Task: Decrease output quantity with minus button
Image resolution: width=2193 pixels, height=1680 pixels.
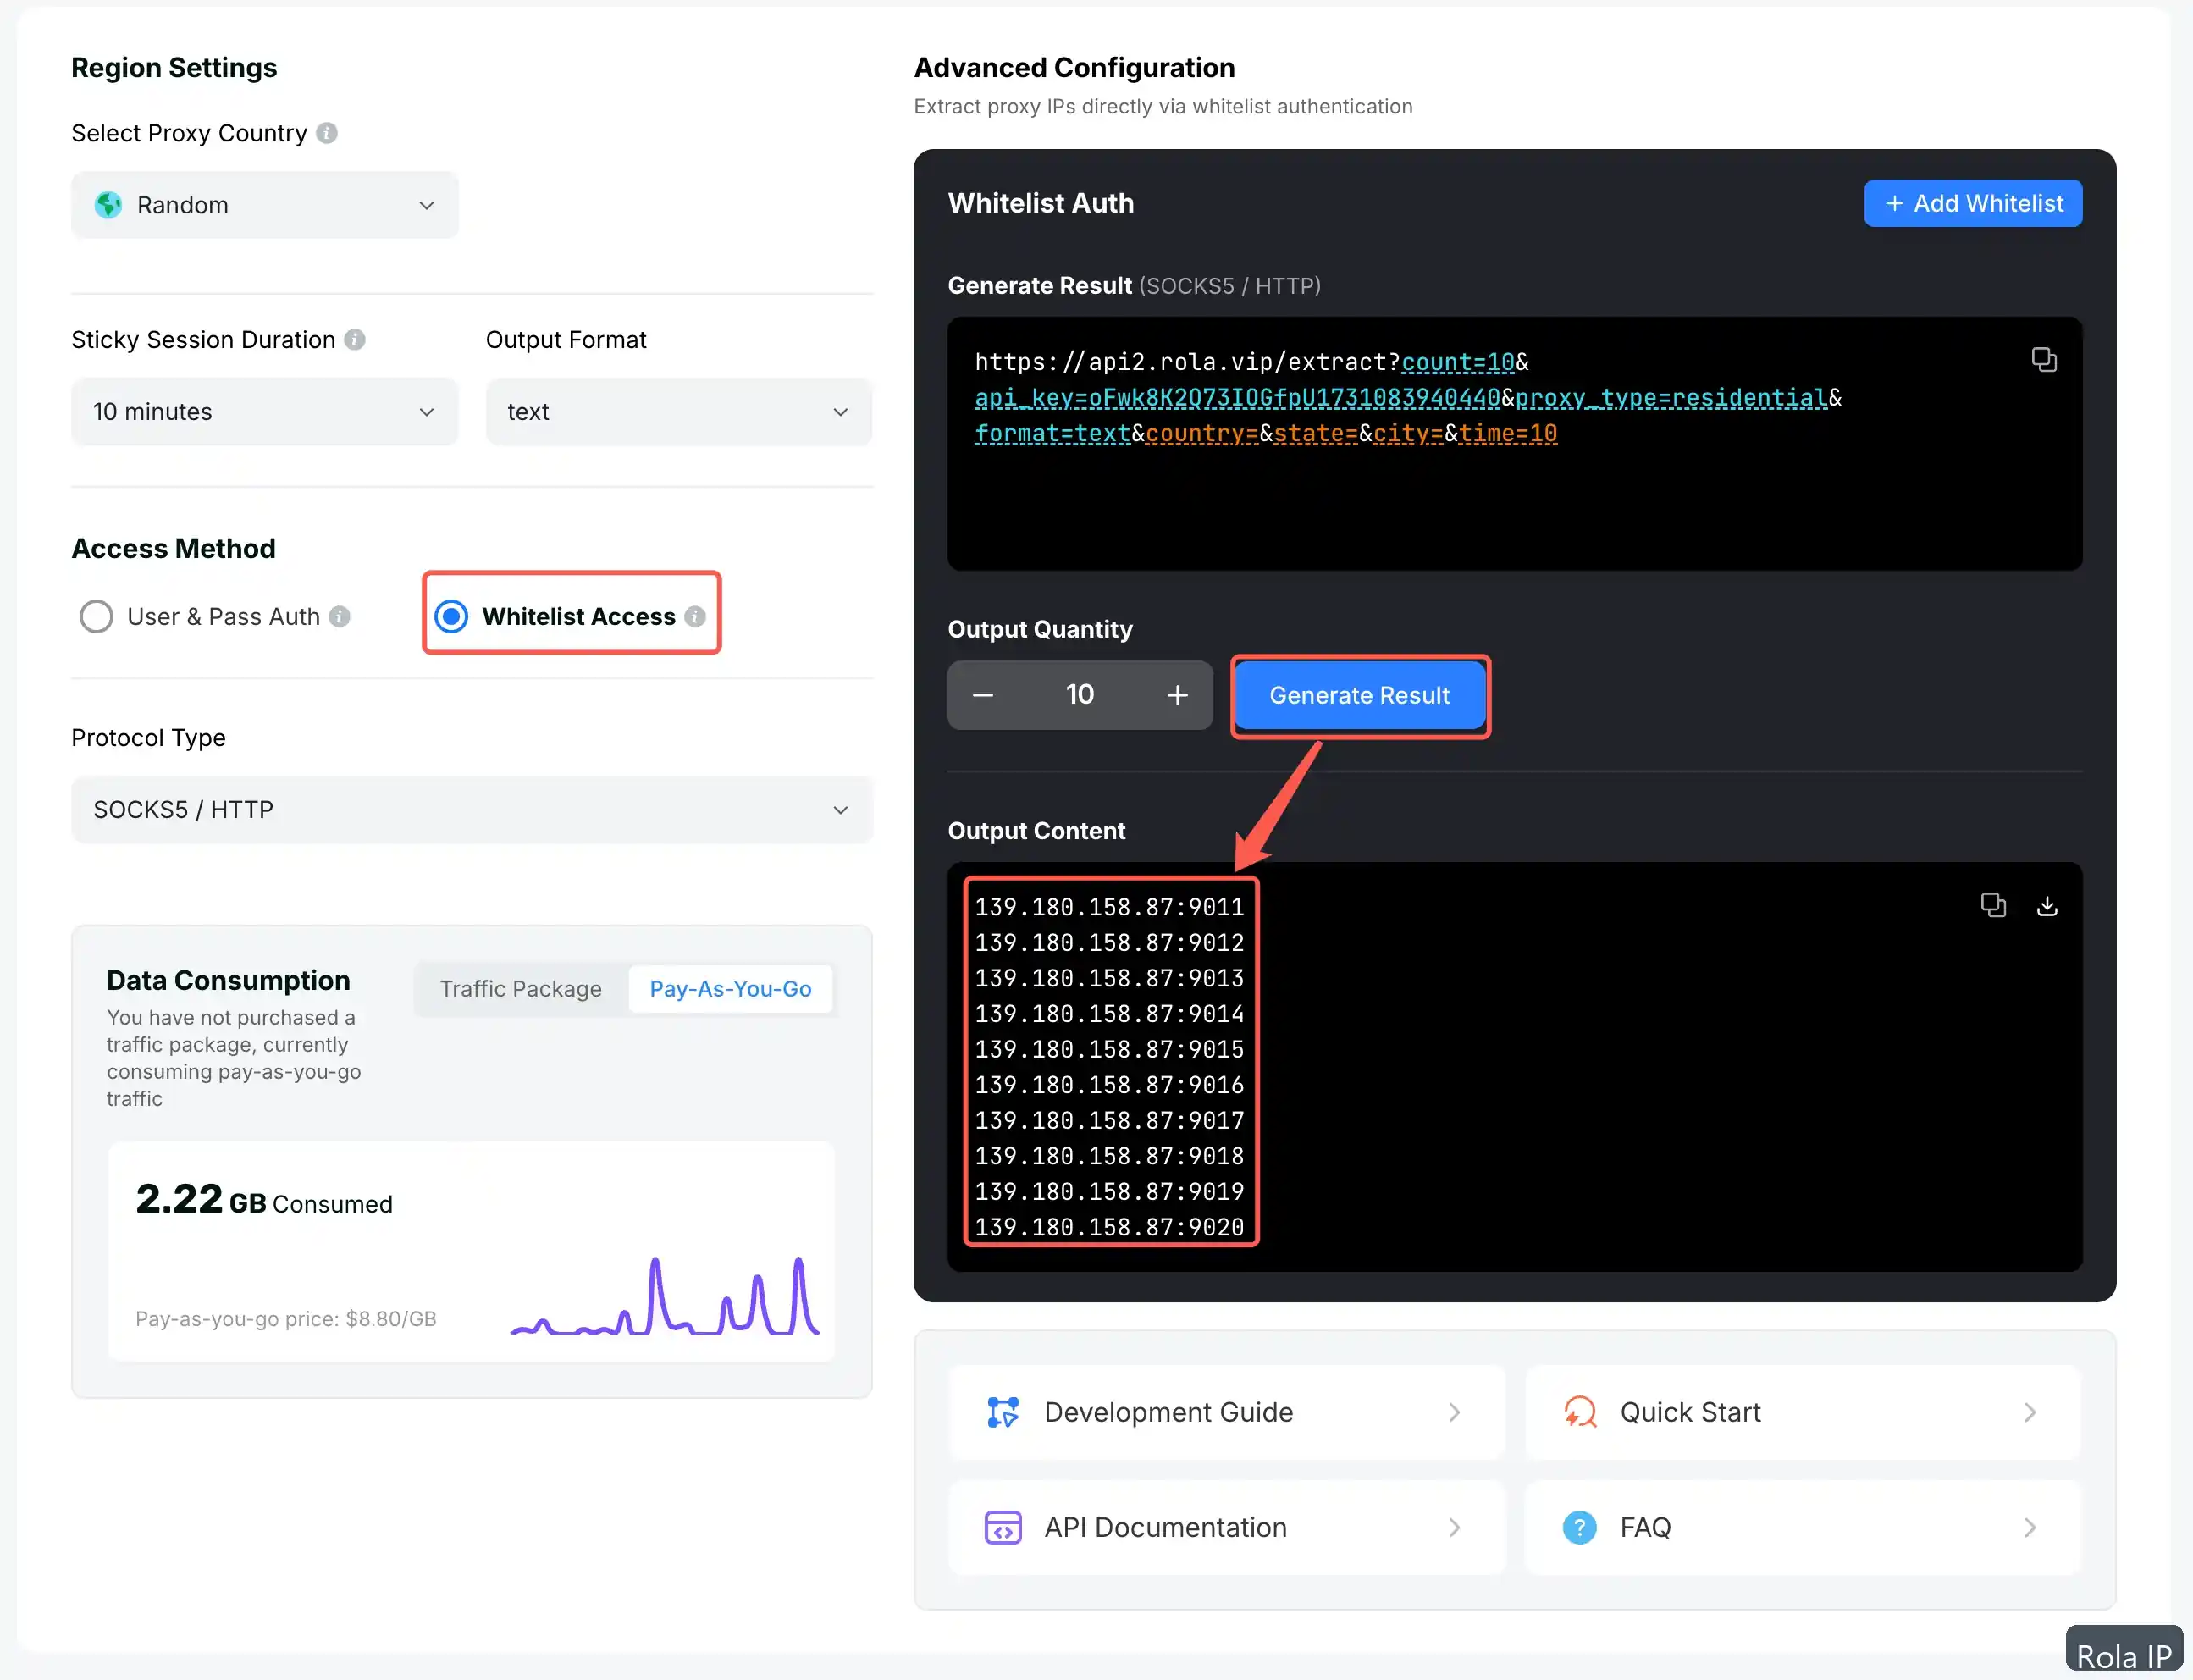Action: [x=983, y=695]
